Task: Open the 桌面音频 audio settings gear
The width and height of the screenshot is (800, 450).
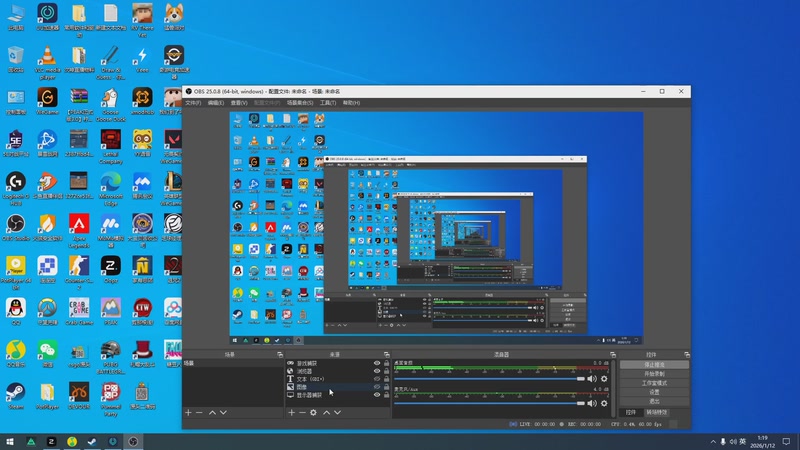Action: (604, 379)
